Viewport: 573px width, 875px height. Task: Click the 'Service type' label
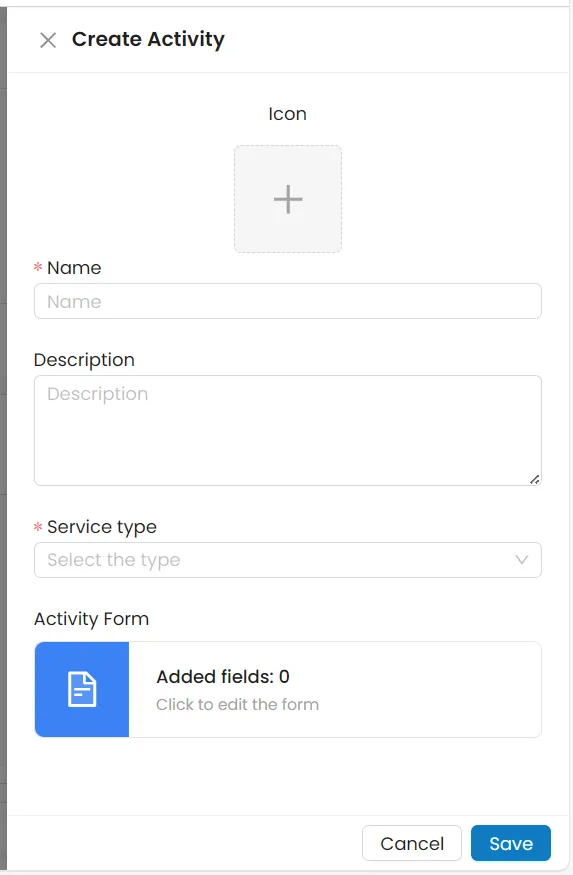tap(102, 527)
